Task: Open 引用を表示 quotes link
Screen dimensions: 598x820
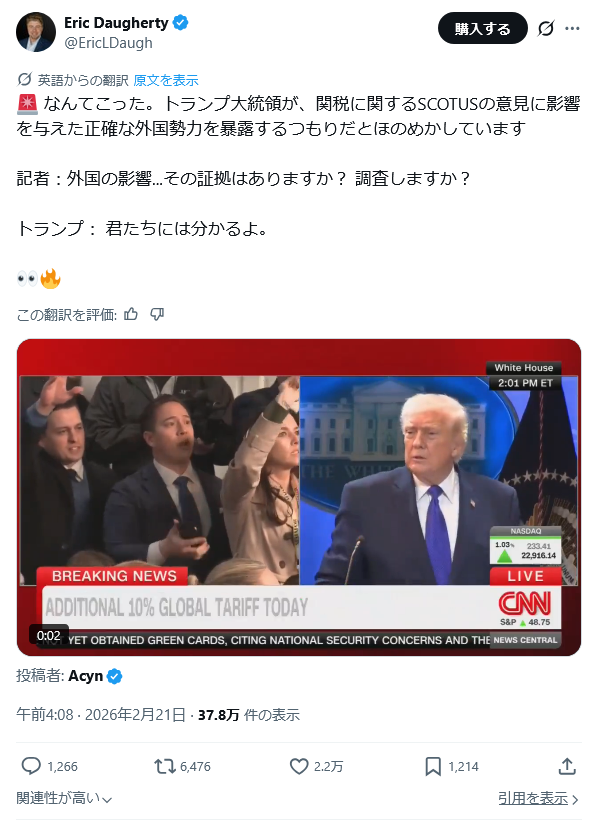Action: tap(538, 798)
